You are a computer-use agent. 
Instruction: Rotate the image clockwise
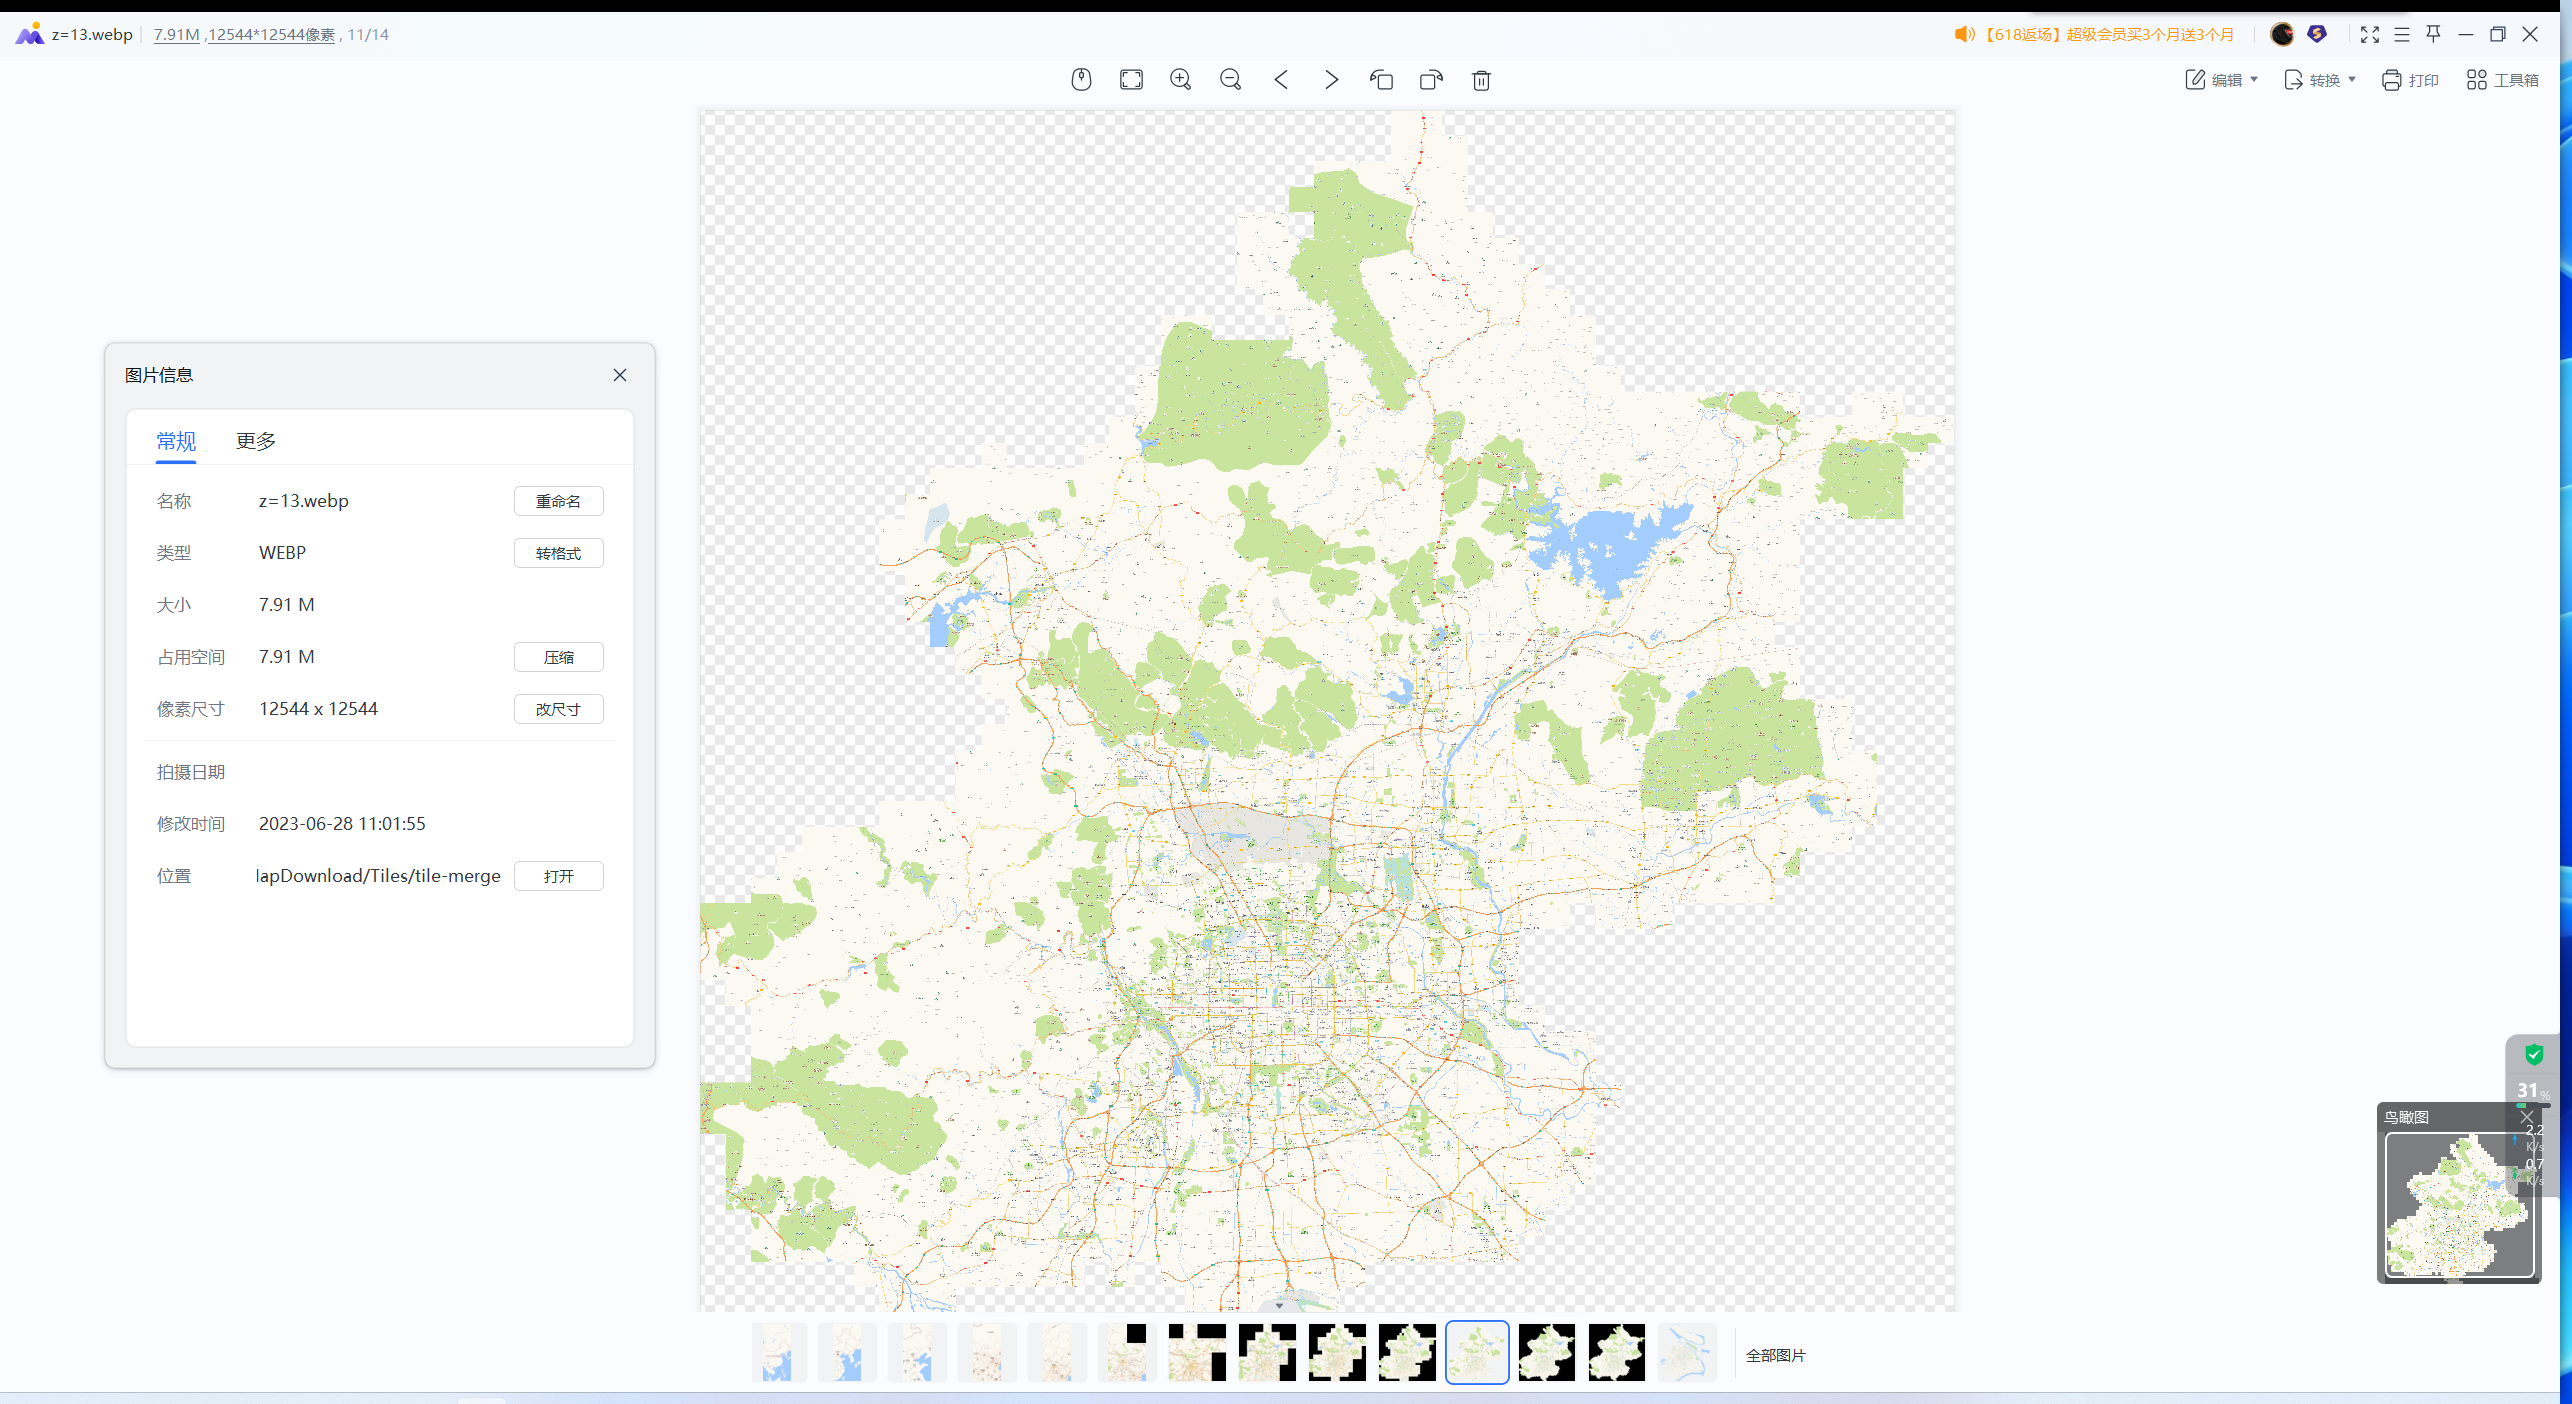tap(1431, 80)
